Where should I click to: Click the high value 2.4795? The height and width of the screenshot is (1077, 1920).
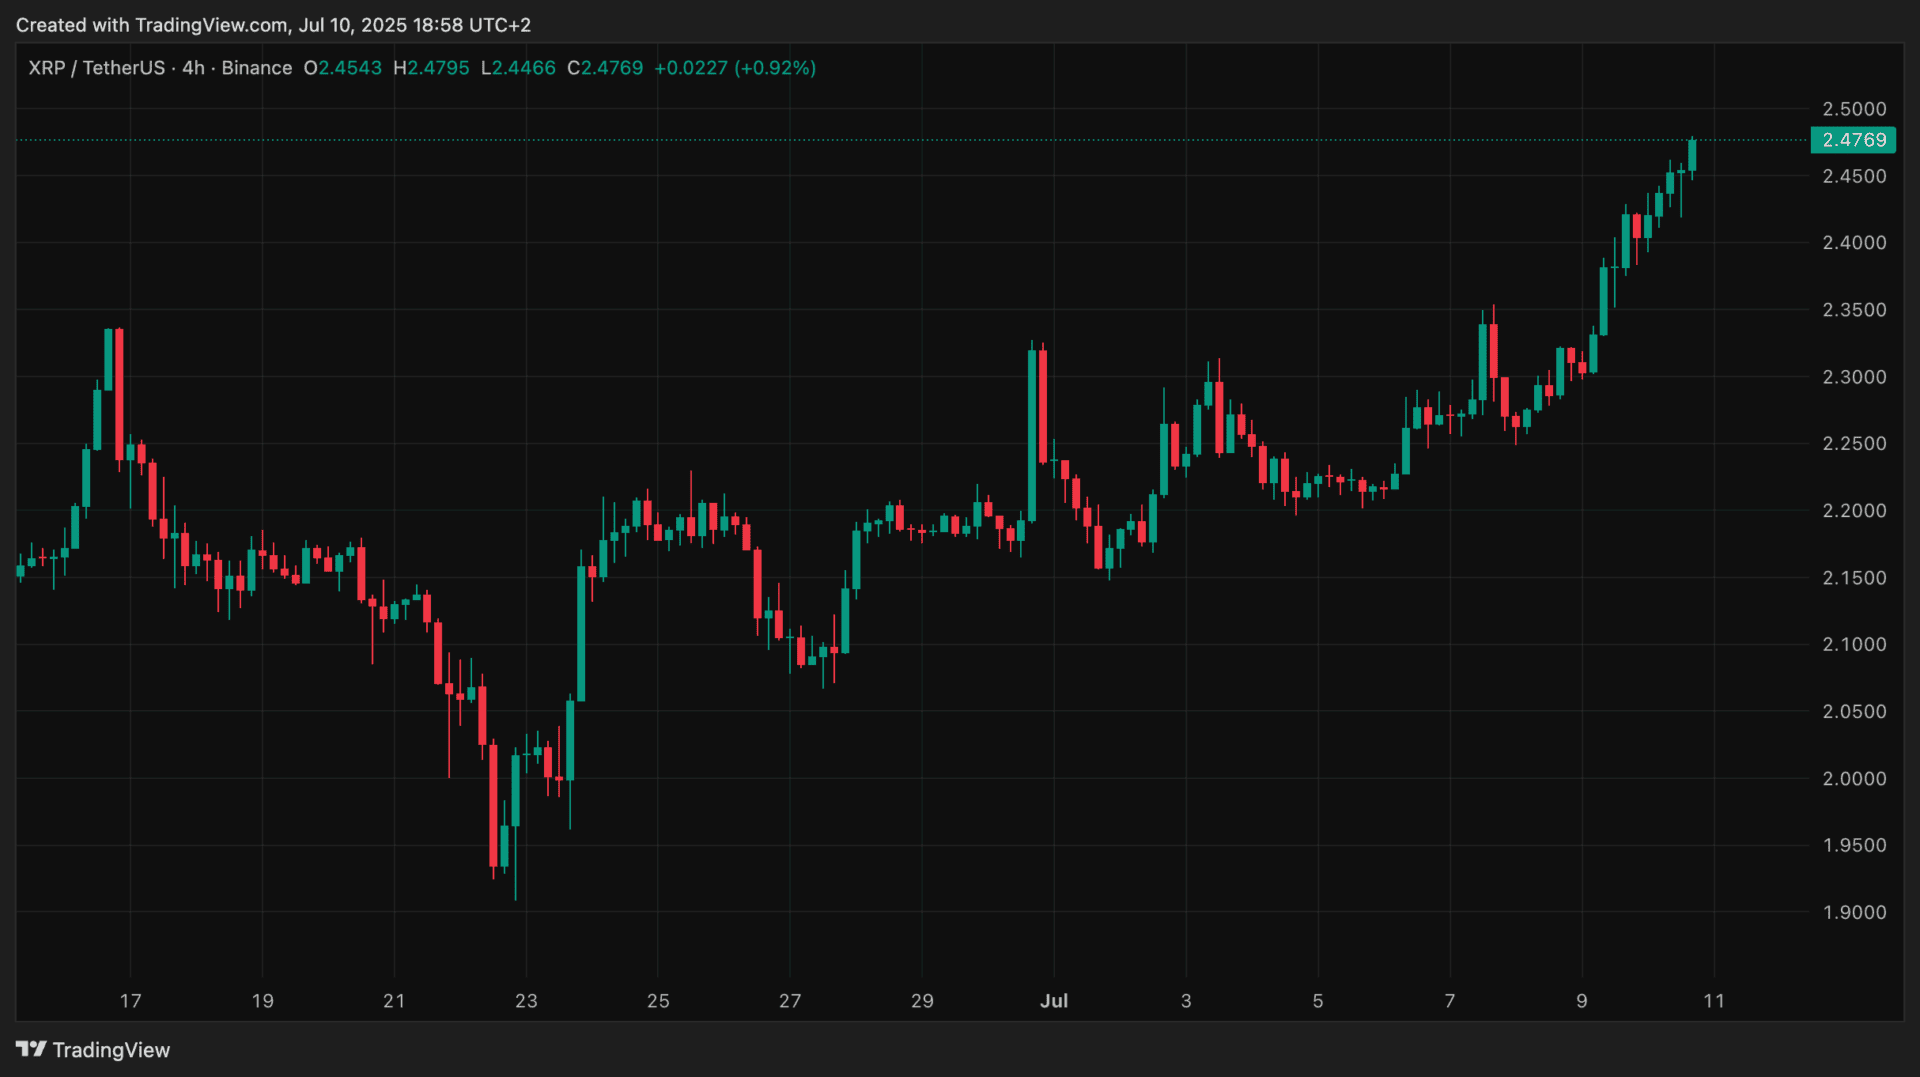pos(437,68)
